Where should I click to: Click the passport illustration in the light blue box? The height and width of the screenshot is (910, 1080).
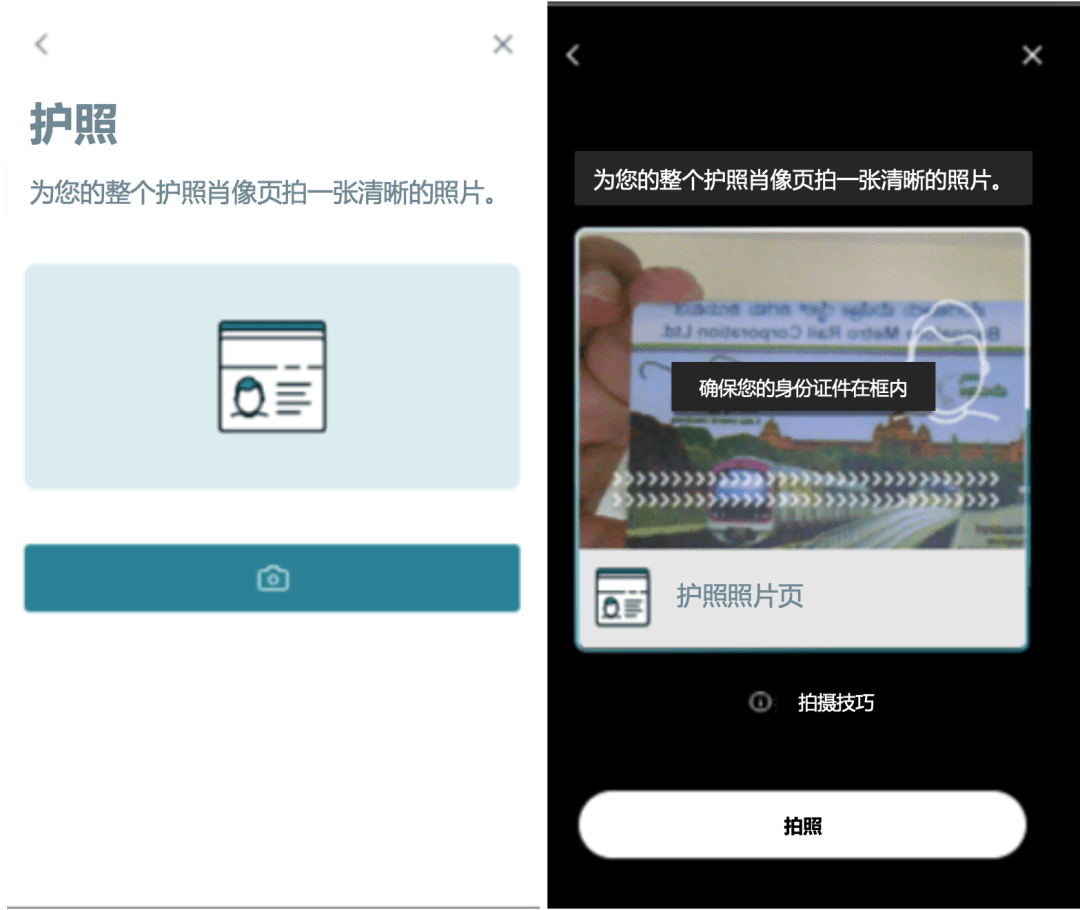coord(272,376)
